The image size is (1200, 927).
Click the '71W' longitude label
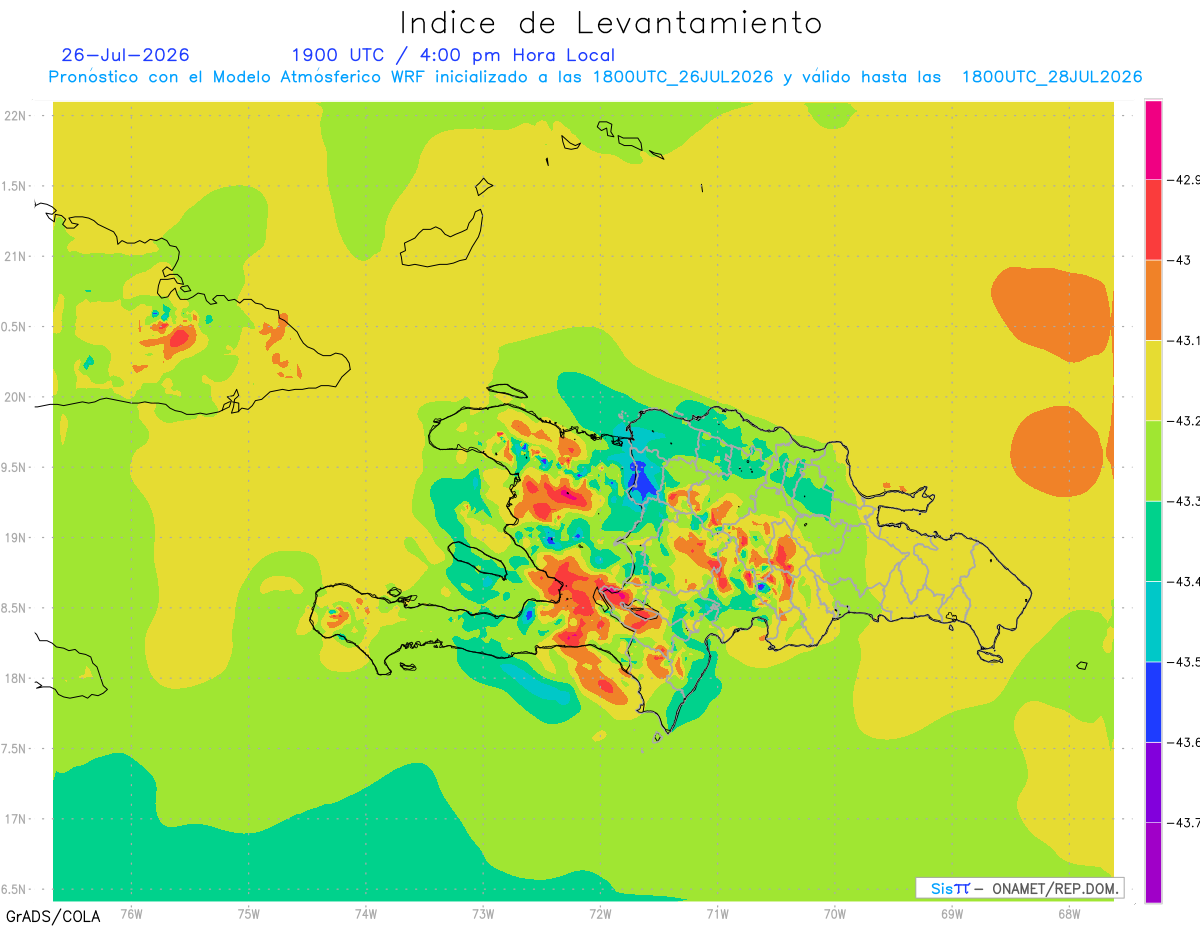point(717,914)
